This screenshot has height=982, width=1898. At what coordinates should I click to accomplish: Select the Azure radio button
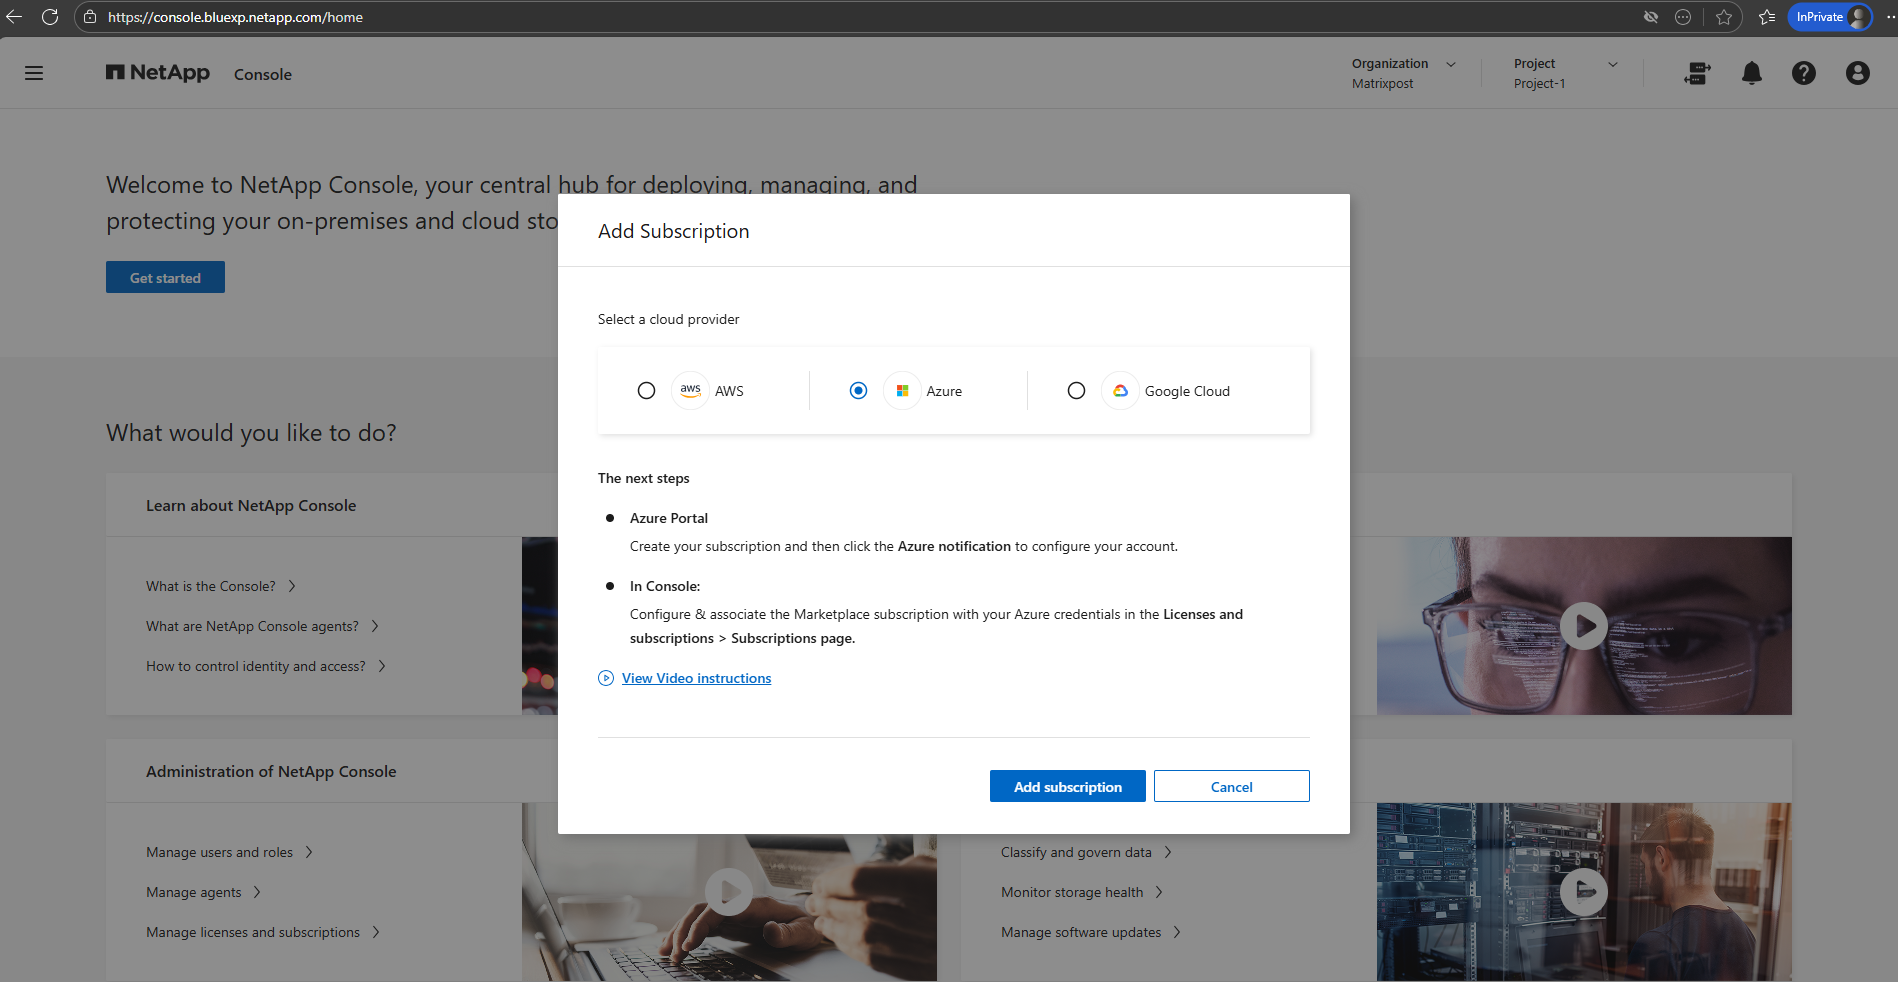pos(858,391)
